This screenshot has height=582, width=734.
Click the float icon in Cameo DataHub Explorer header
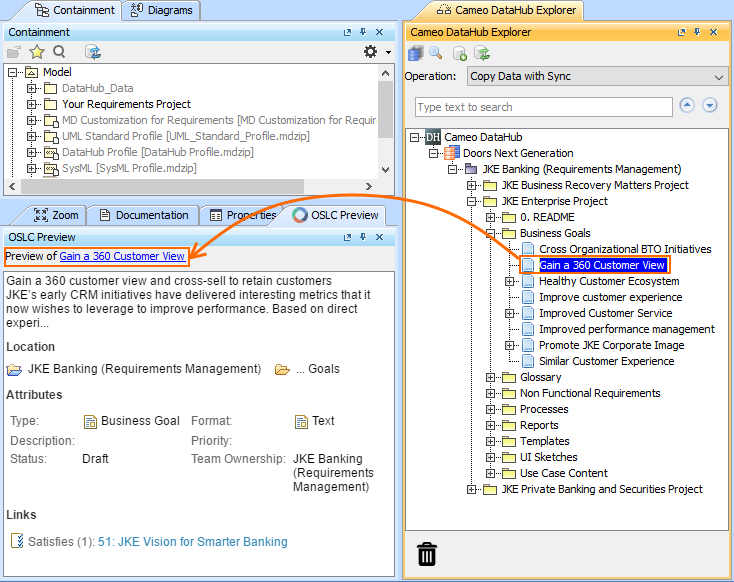pos(682,32)
